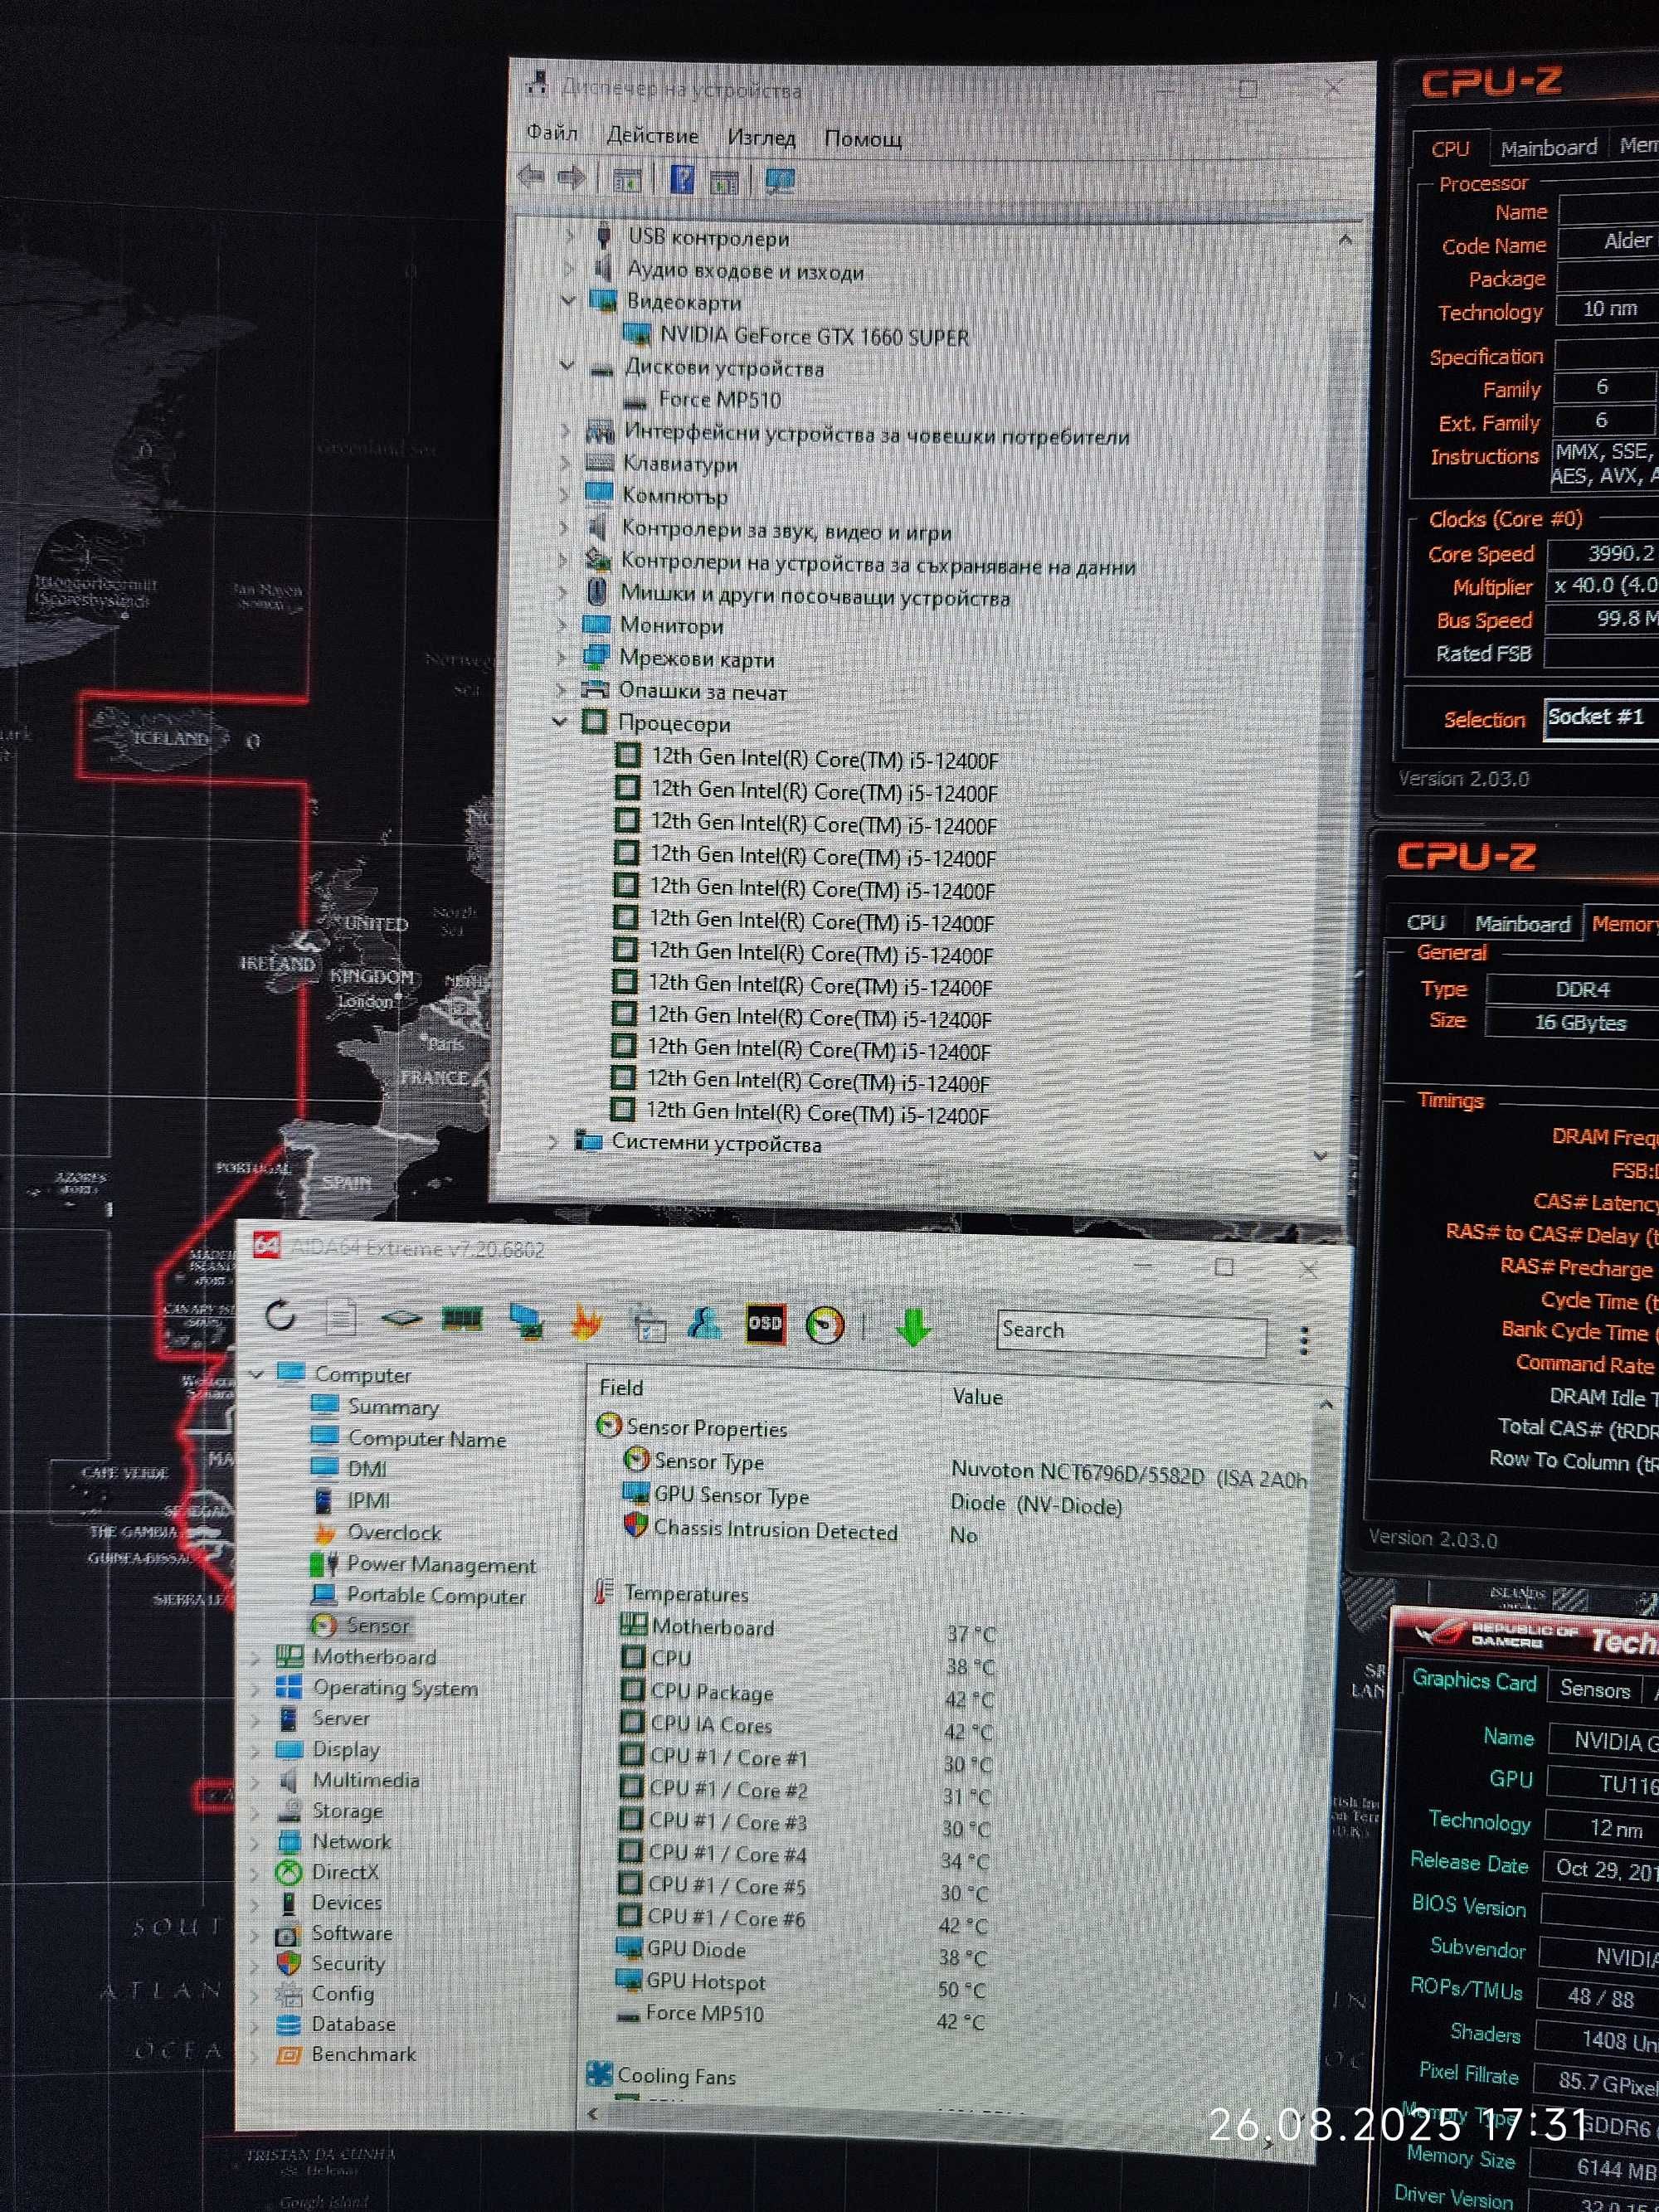Image resolution: width=1659 pixels, height=2212 pixels.
Task: Open the Файл menu
Action: [x=552, y=132]
